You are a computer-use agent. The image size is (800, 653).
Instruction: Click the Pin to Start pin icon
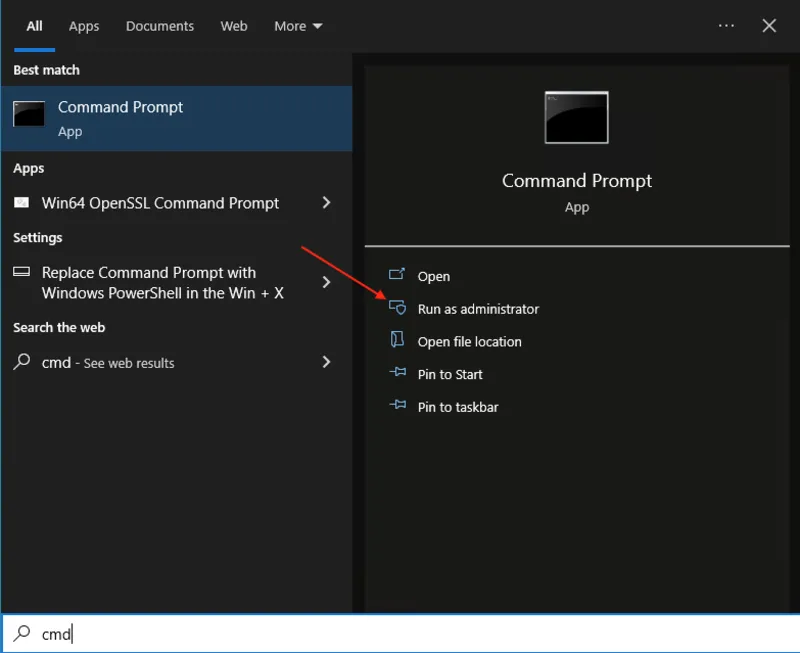tap(397, 372)
